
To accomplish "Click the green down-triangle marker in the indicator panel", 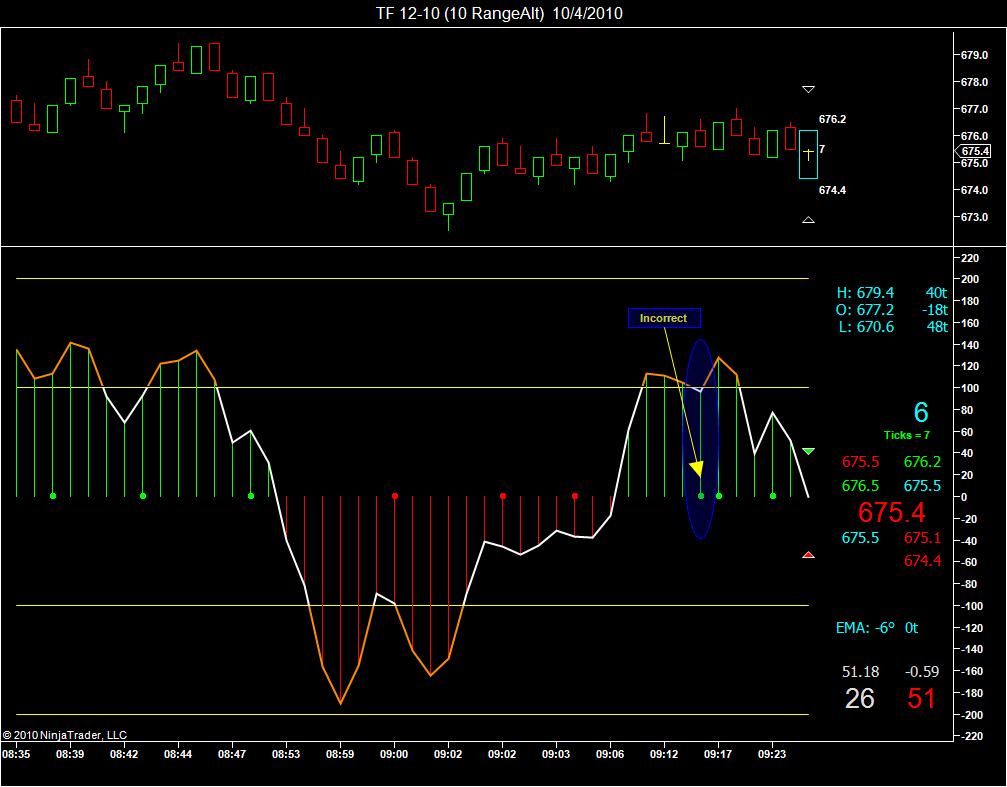I will pos(809,452).
